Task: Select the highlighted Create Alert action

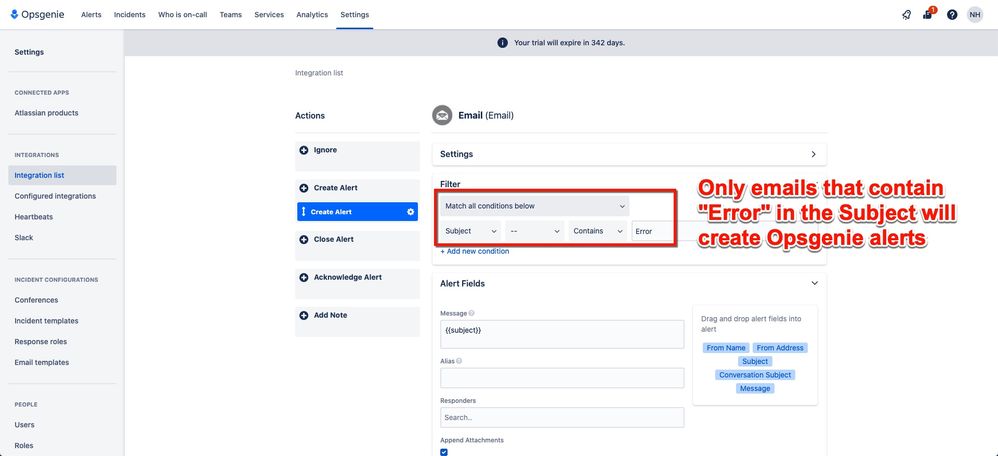Action: pos(357,212)
